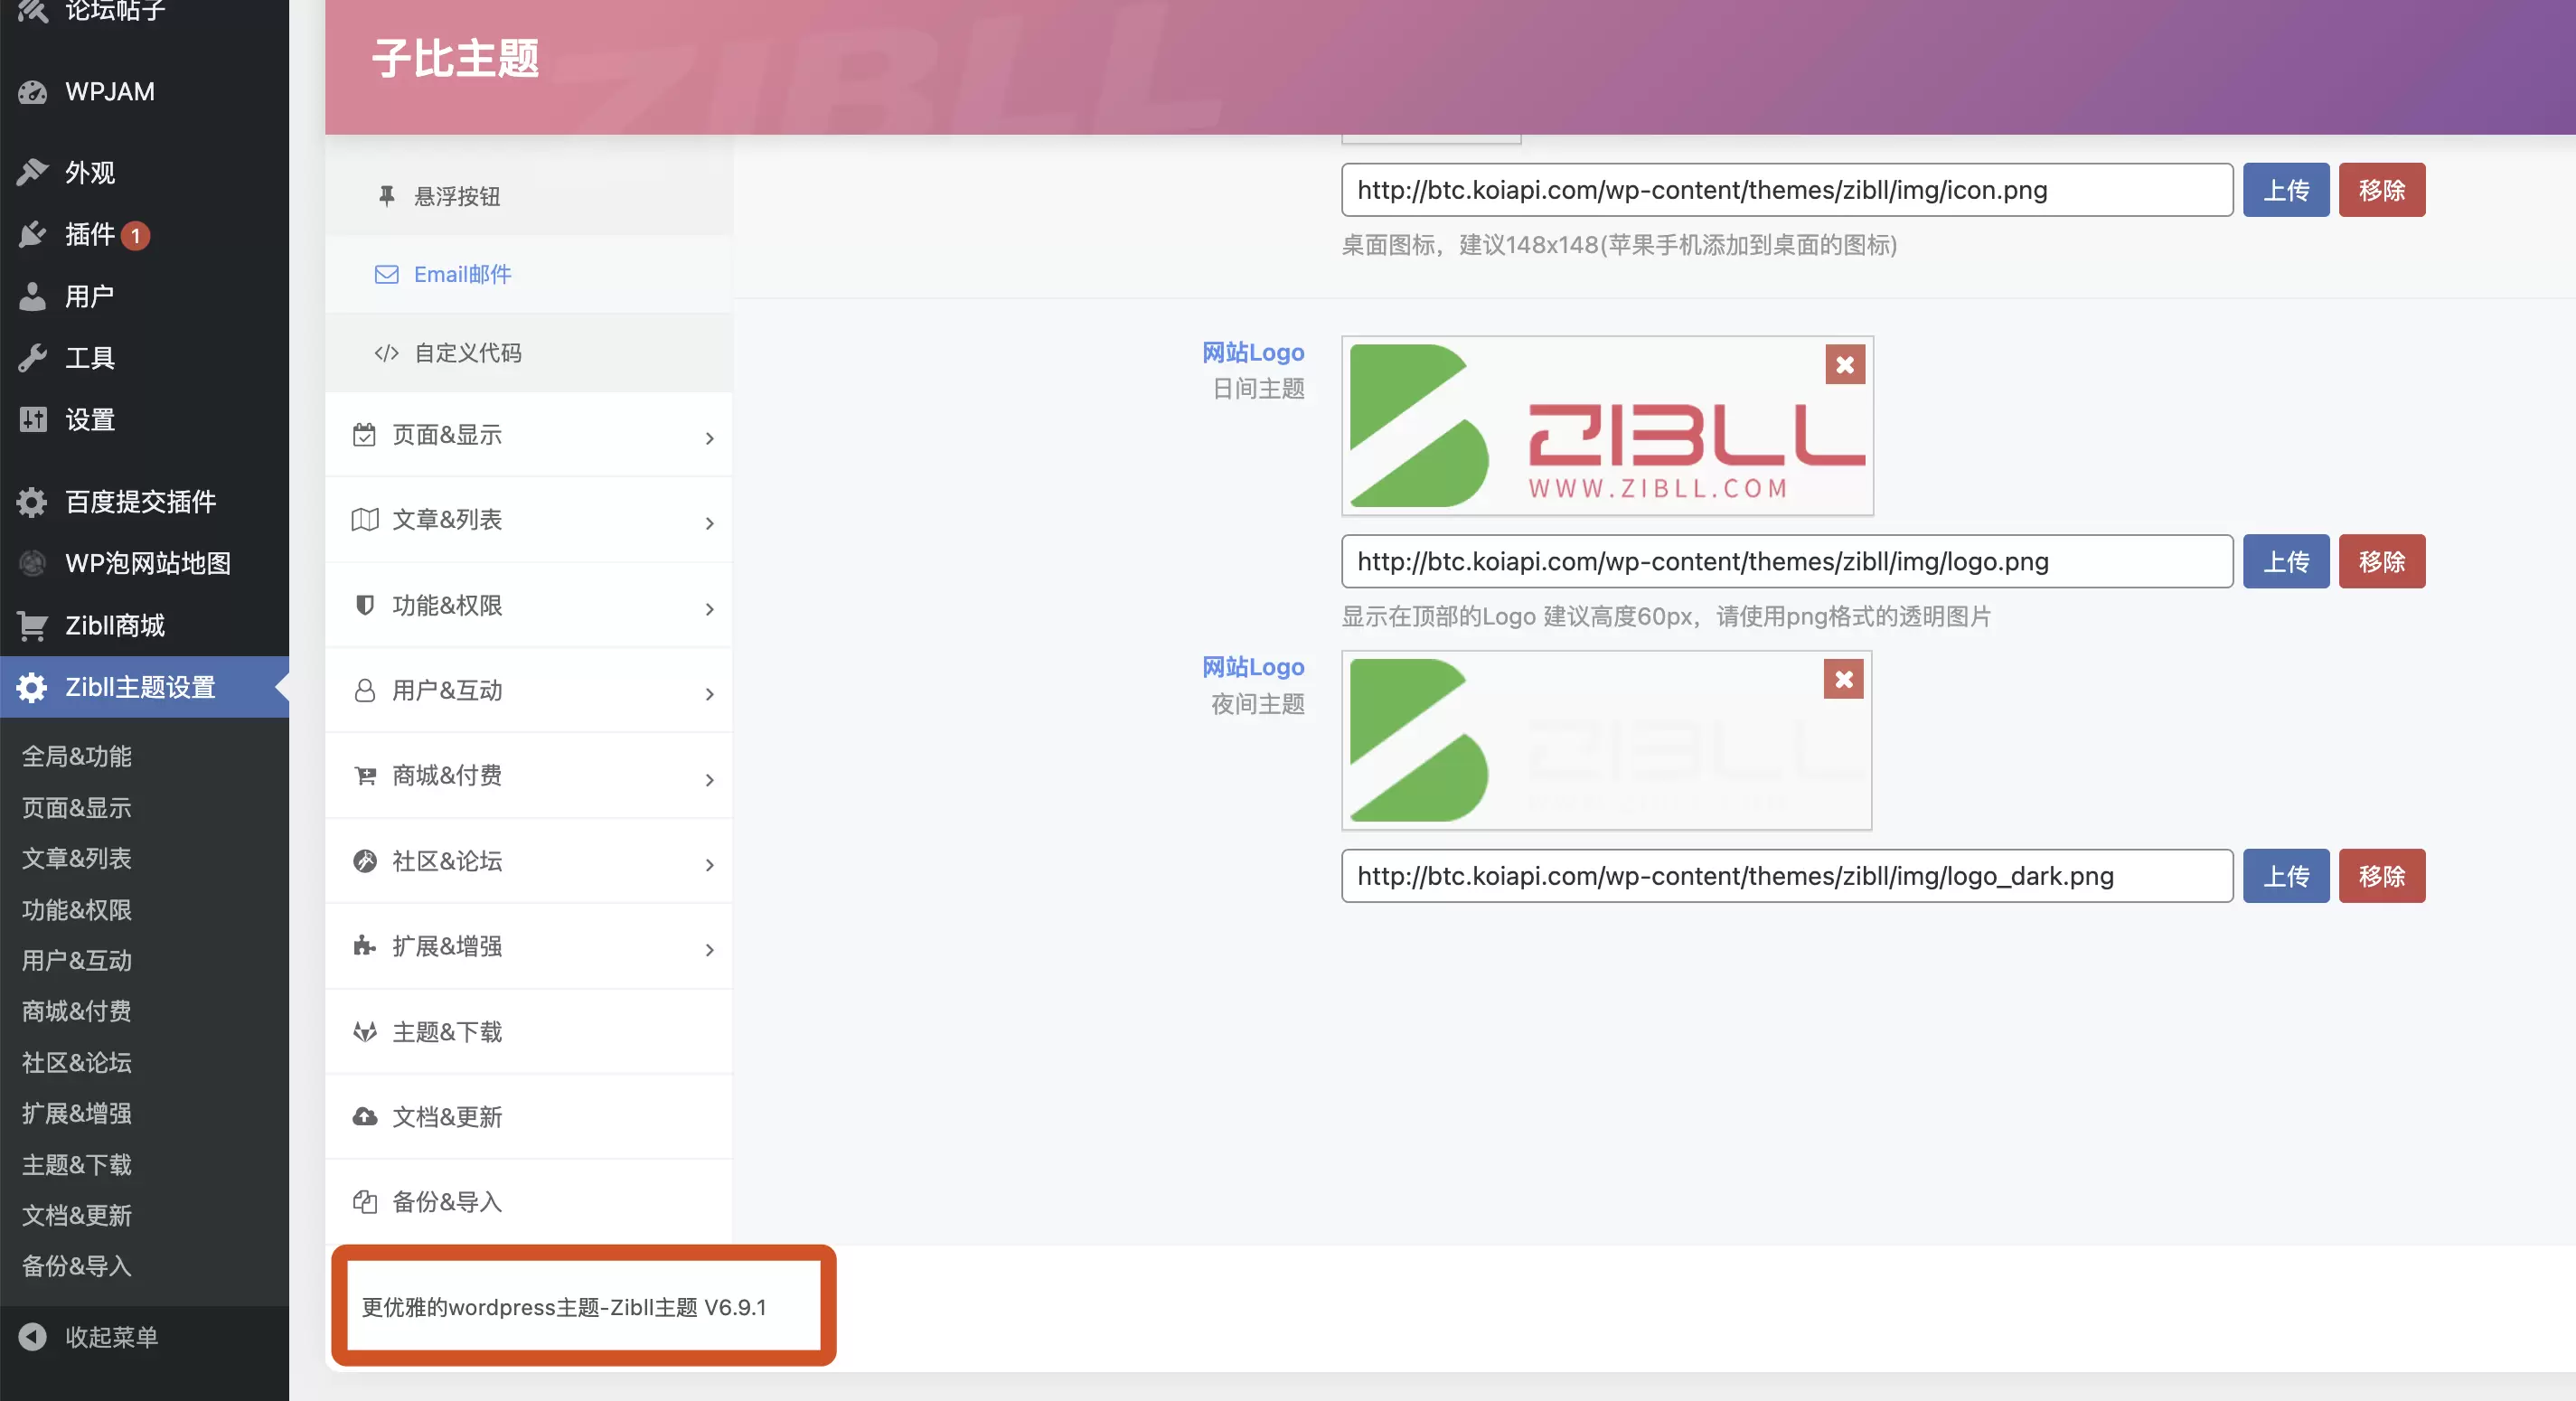
Task: Expand the 扩展&增强 chevron
Action: pos(709,950)
